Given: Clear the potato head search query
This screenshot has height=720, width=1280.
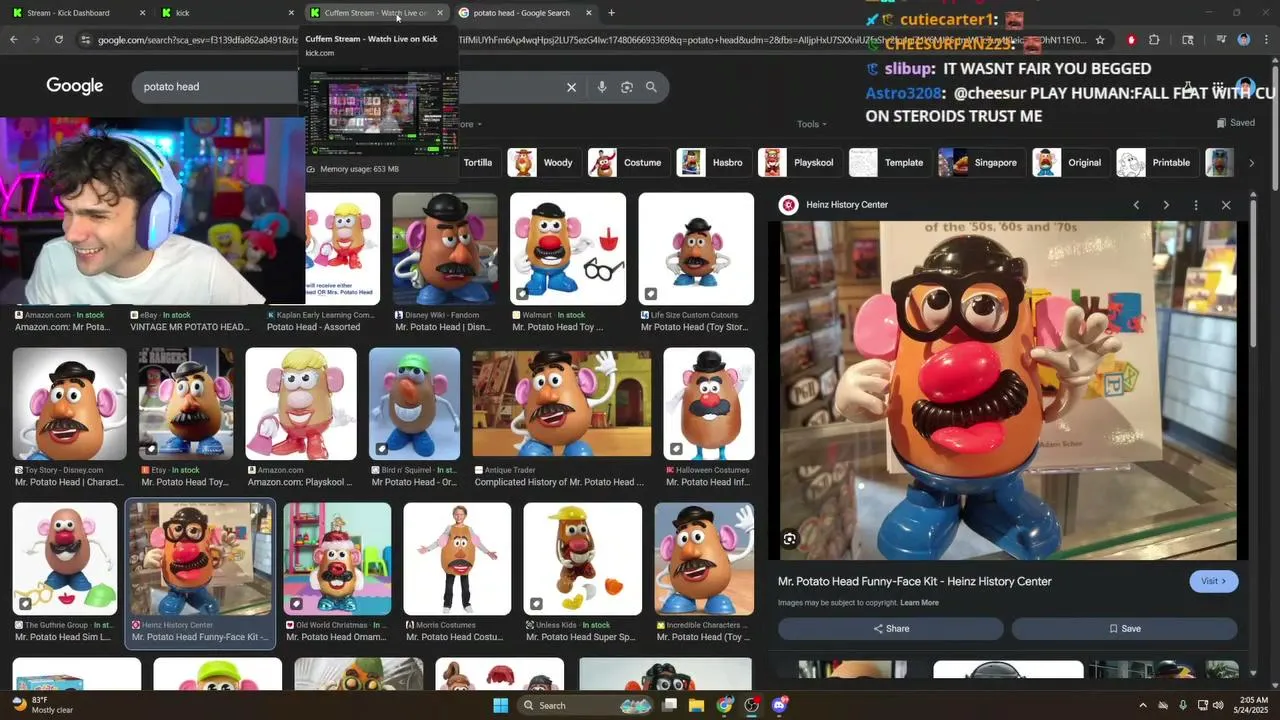Looking at the screenshot, I should click(572, 87).
